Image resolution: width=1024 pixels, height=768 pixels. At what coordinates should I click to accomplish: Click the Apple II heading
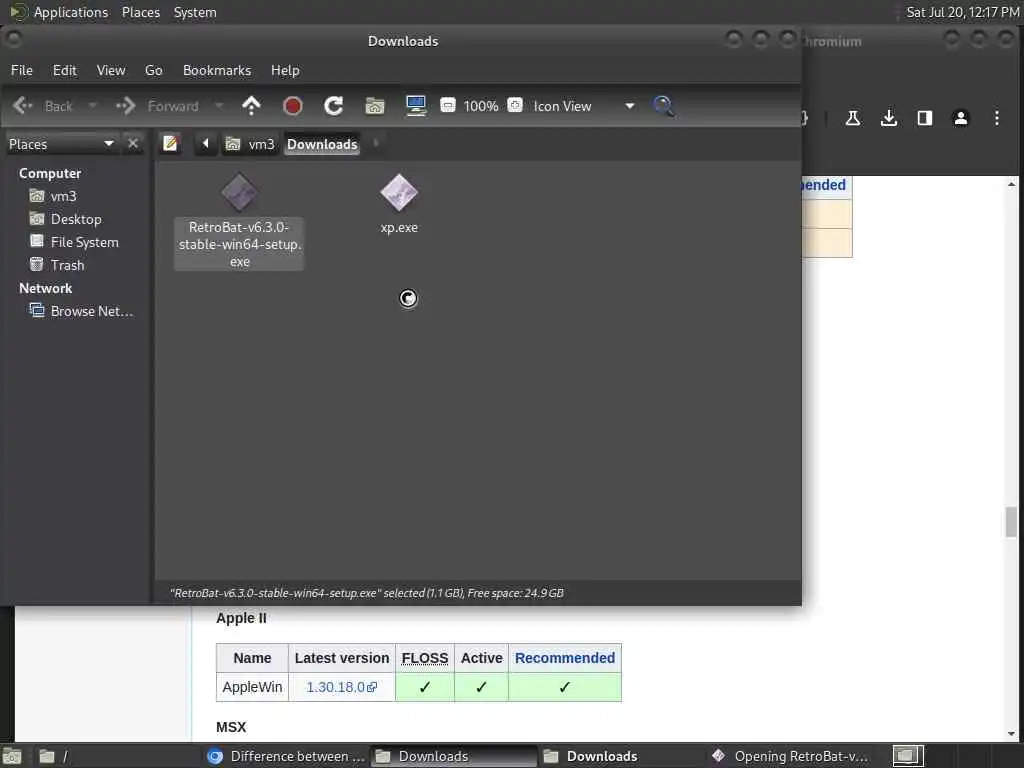point(241,618)
